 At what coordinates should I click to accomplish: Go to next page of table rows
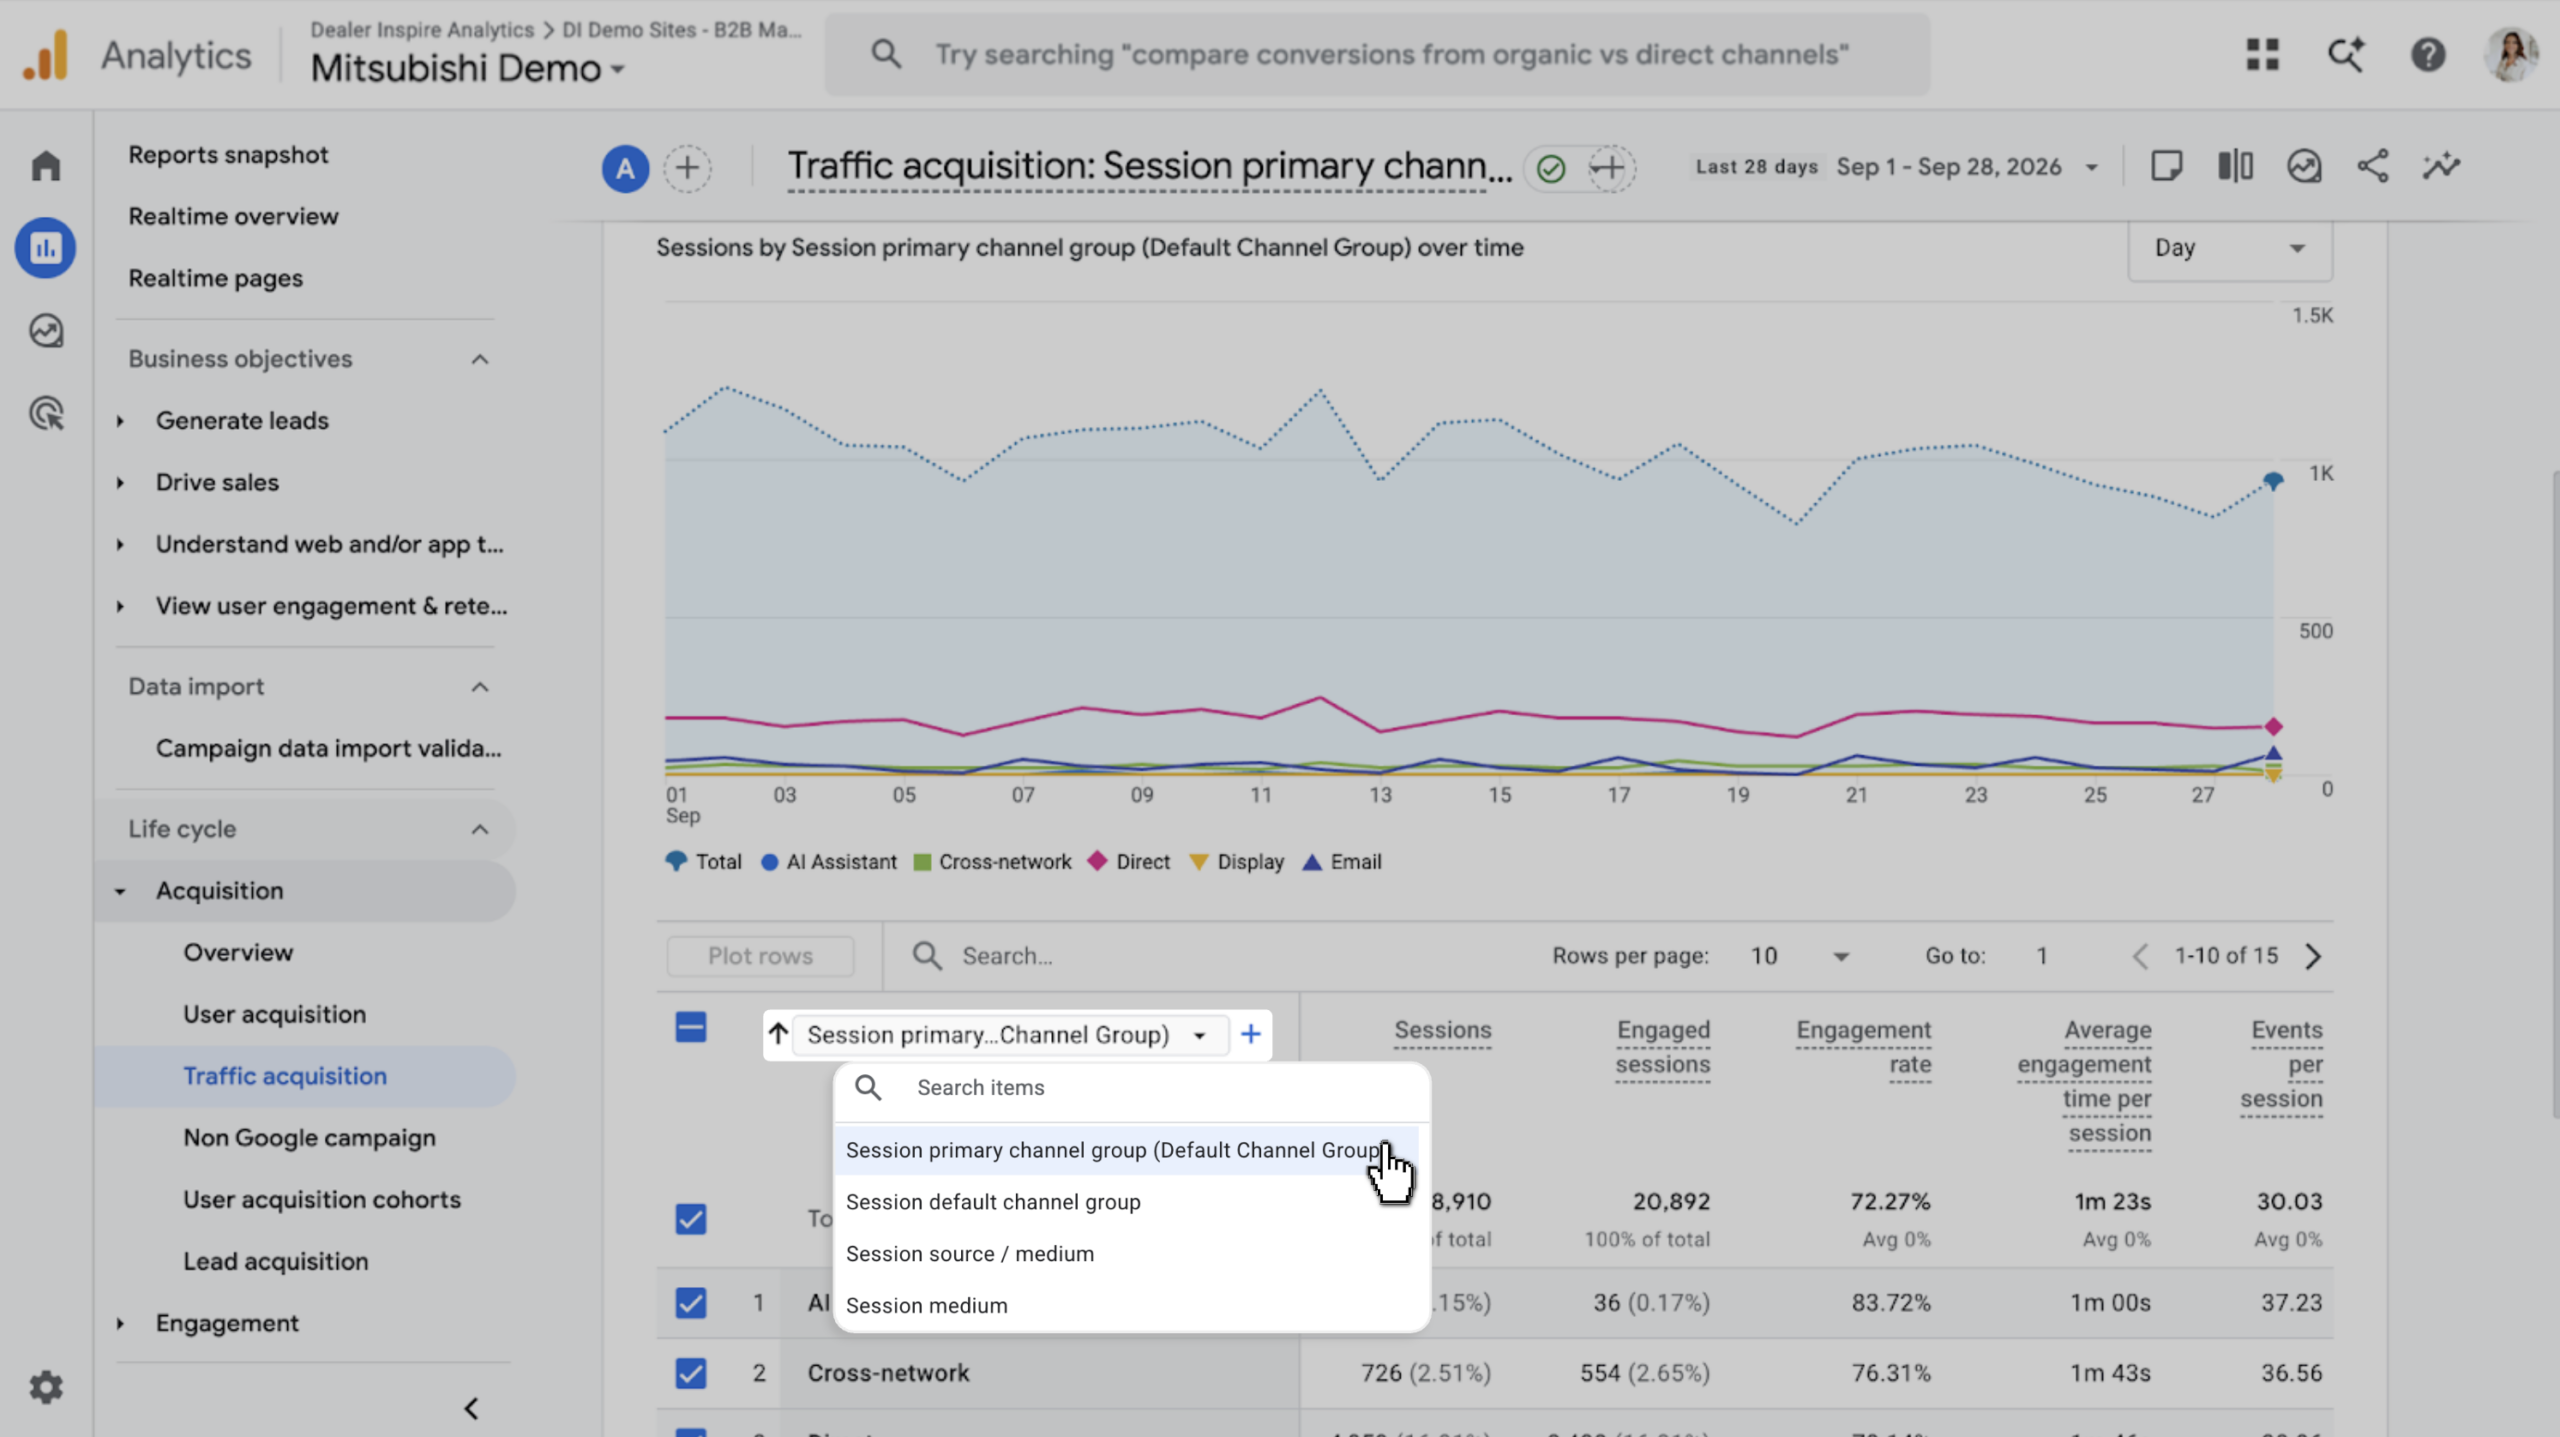[x=2313, y=956]
